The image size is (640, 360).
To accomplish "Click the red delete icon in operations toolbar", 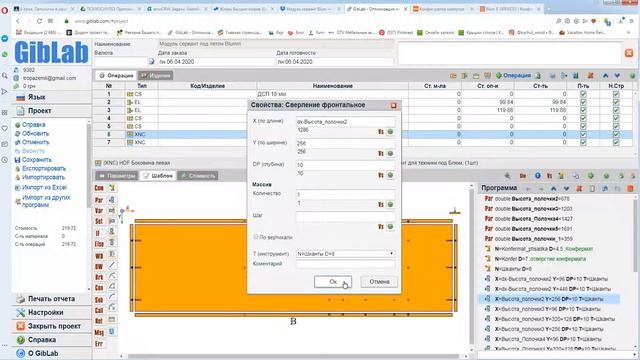I will coord(590,76).
